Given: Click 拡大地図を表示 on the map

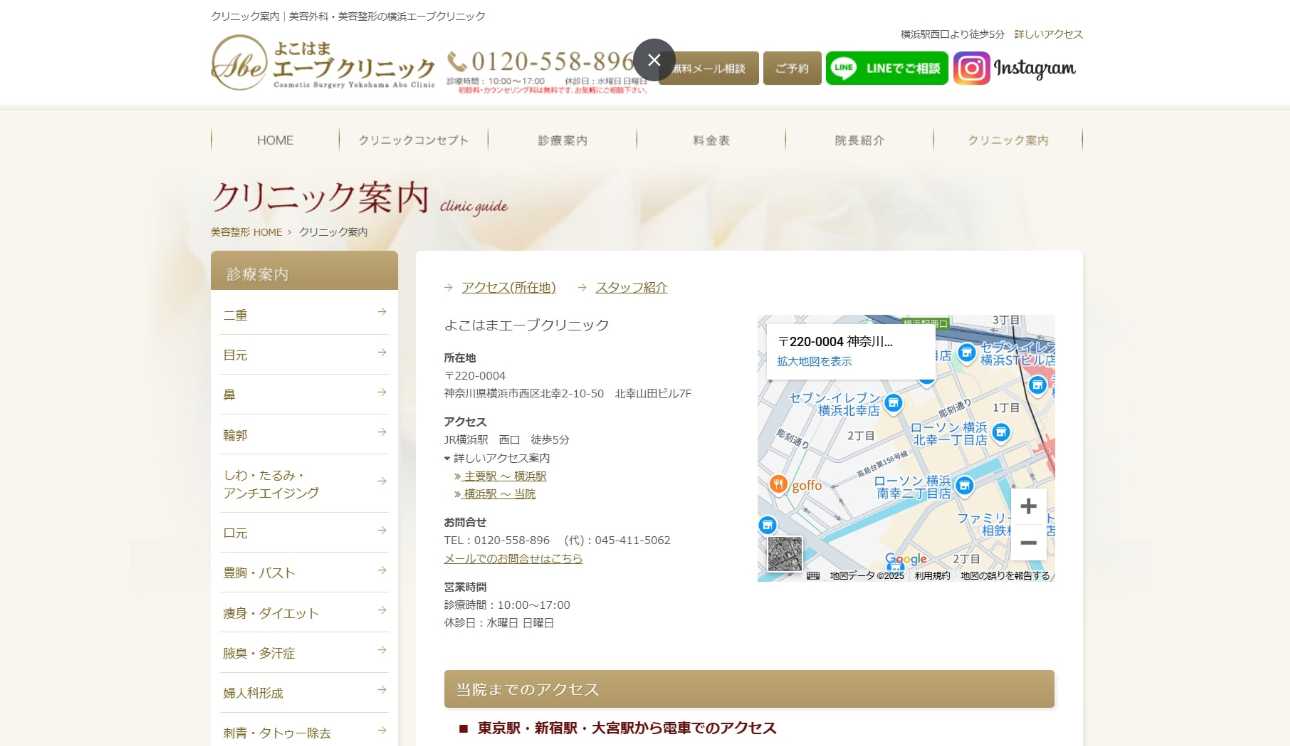Looking at the screenshot, I should coord(815,362).
